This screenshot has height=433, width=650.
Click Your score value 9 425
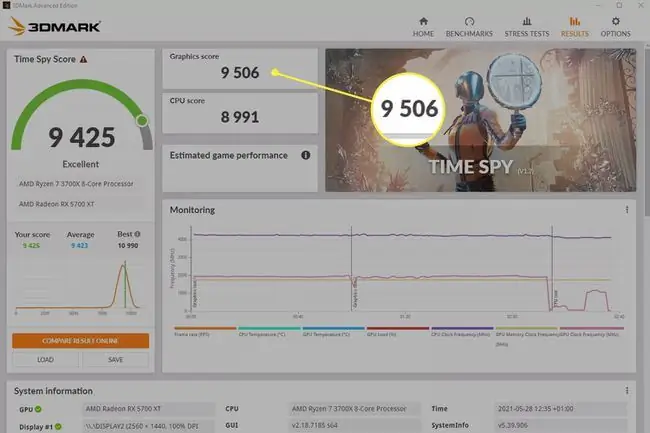click(x=31, y=245)
